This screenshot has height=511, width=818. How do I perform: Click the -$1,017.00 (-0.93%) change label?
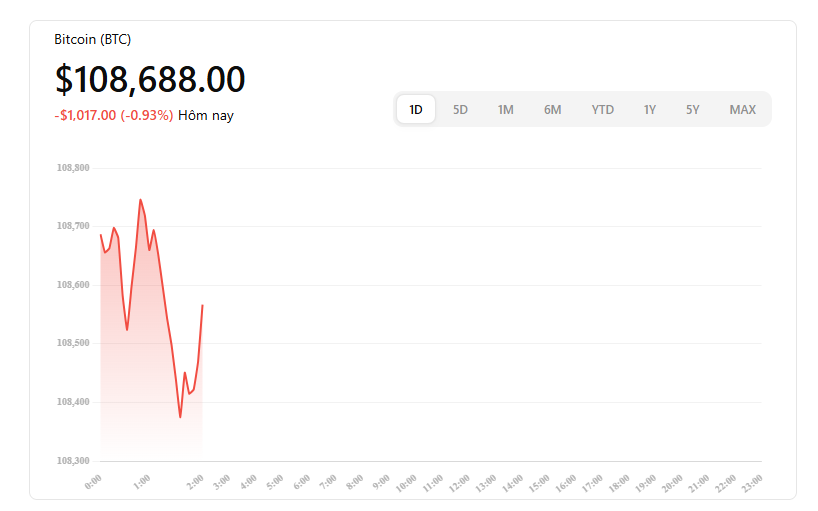click(x=114, y=115)
